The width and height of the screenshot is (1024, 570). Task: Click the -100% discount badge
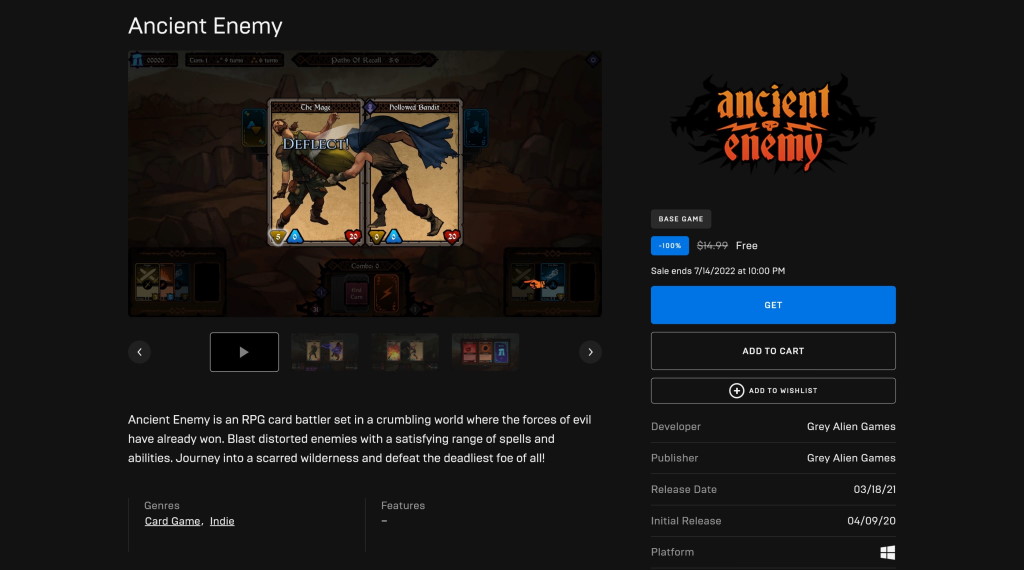pos(669,245)
